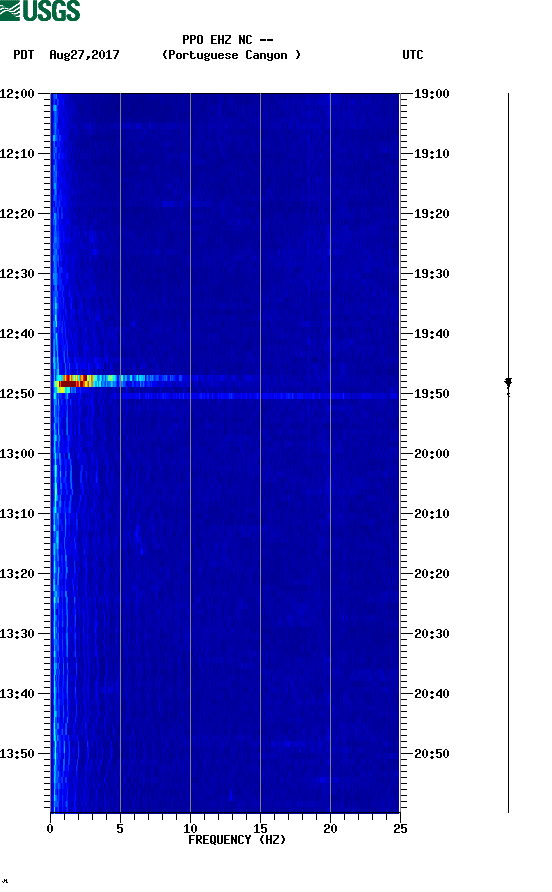Screen dimensions: 552x892
Task: Click the '13:00' PDT time label
Action: tap(17, 454)
